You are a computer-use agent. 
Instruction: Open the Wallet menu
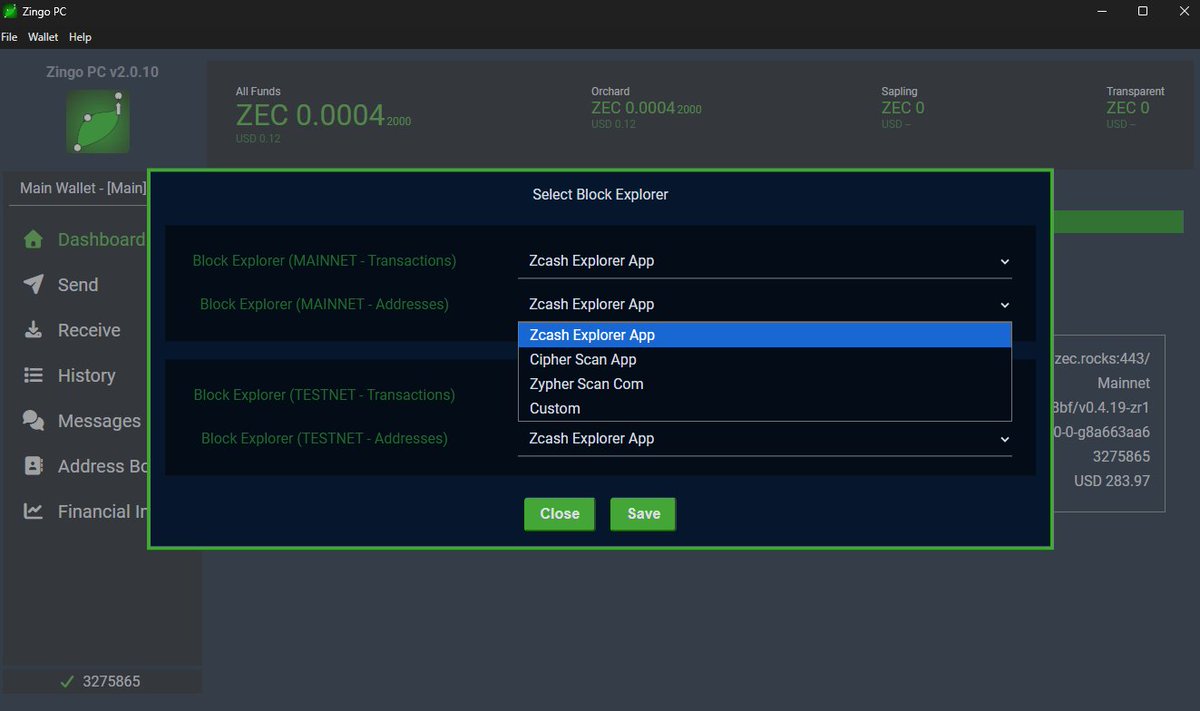click(43, 37)
